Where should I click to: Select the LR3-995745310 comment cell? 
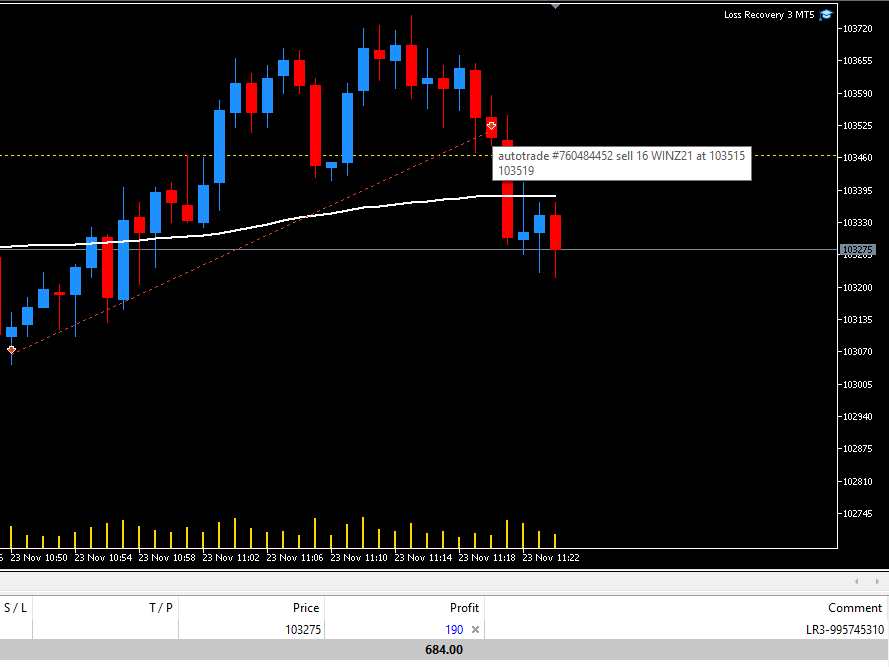pos(845,630)
